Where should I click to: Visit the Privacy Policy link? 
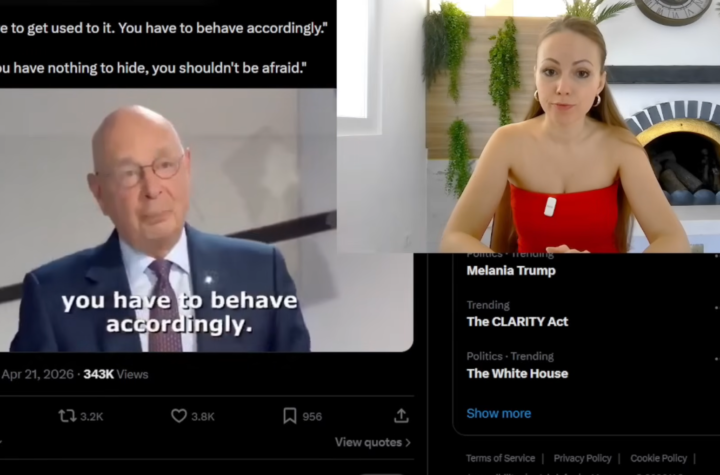point(582,457)
